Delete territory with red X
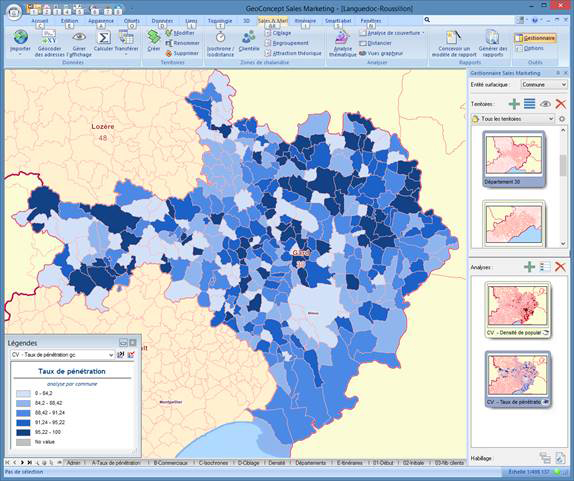Viewport: 574px width, 481px height. (x=560, y=104)
